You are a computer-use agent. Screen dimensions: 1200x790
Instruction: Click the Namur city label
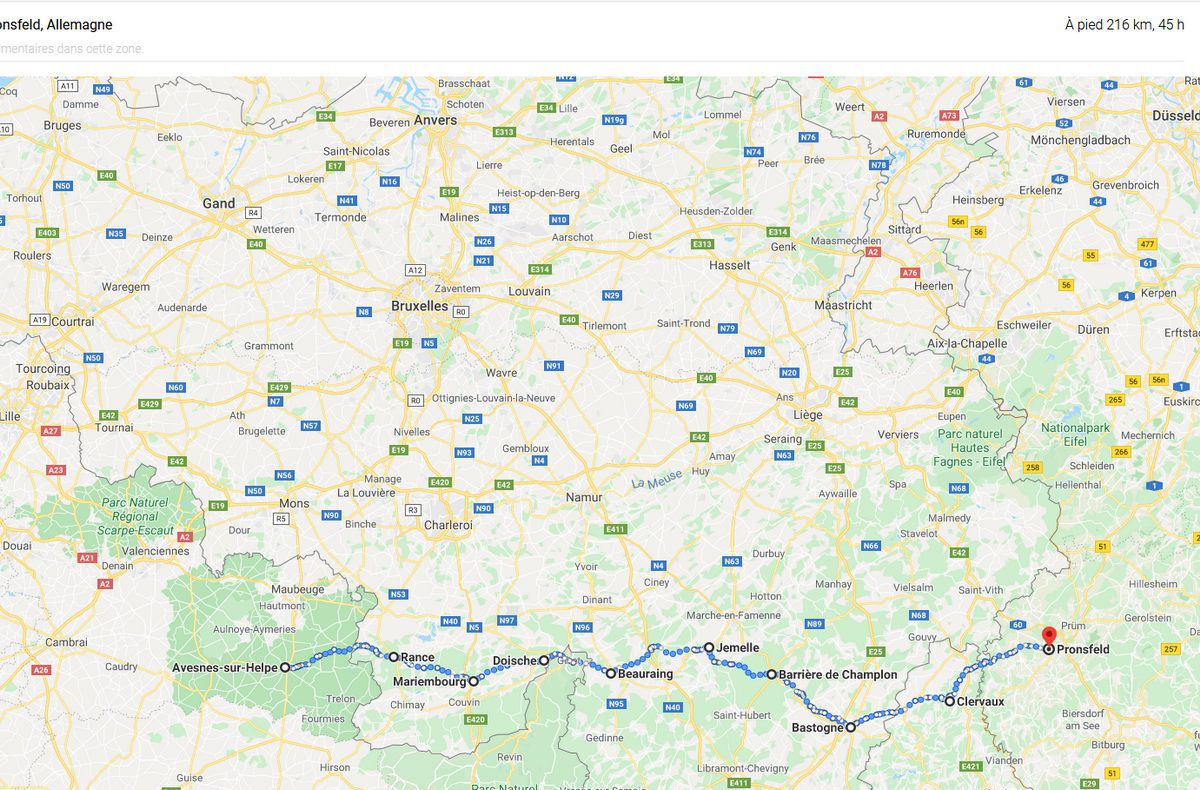(584, 496)
